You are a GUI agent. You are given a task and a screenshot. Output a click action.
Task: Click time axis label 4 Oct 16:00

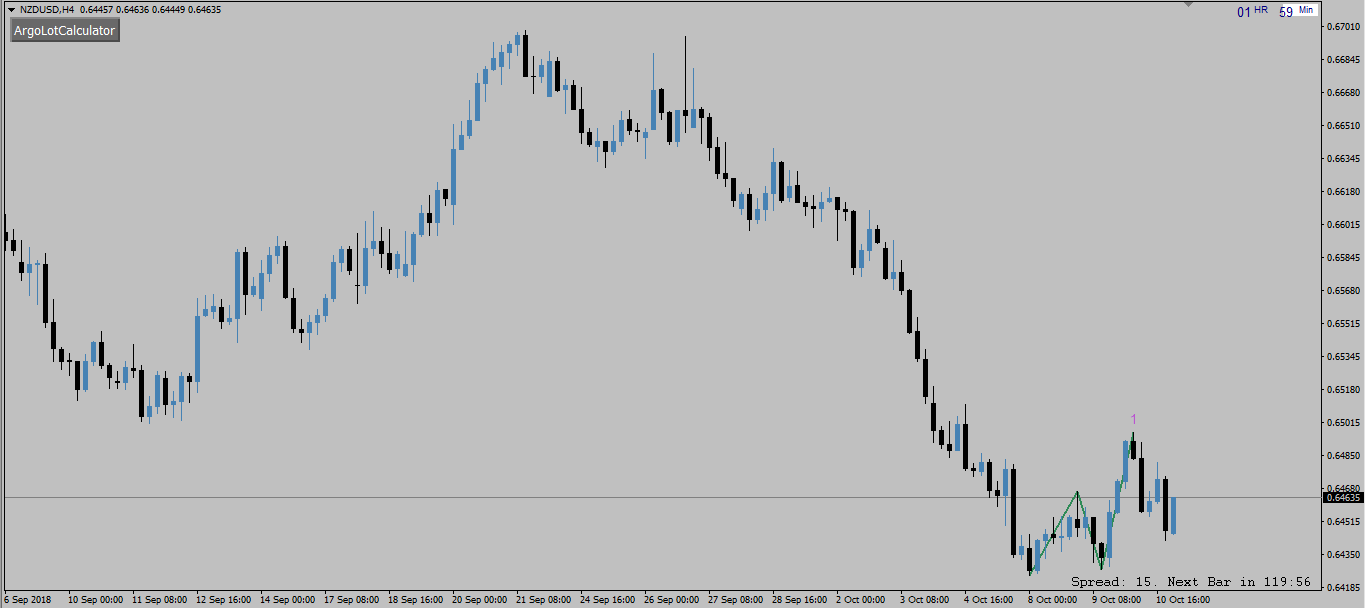coord(989,600)
